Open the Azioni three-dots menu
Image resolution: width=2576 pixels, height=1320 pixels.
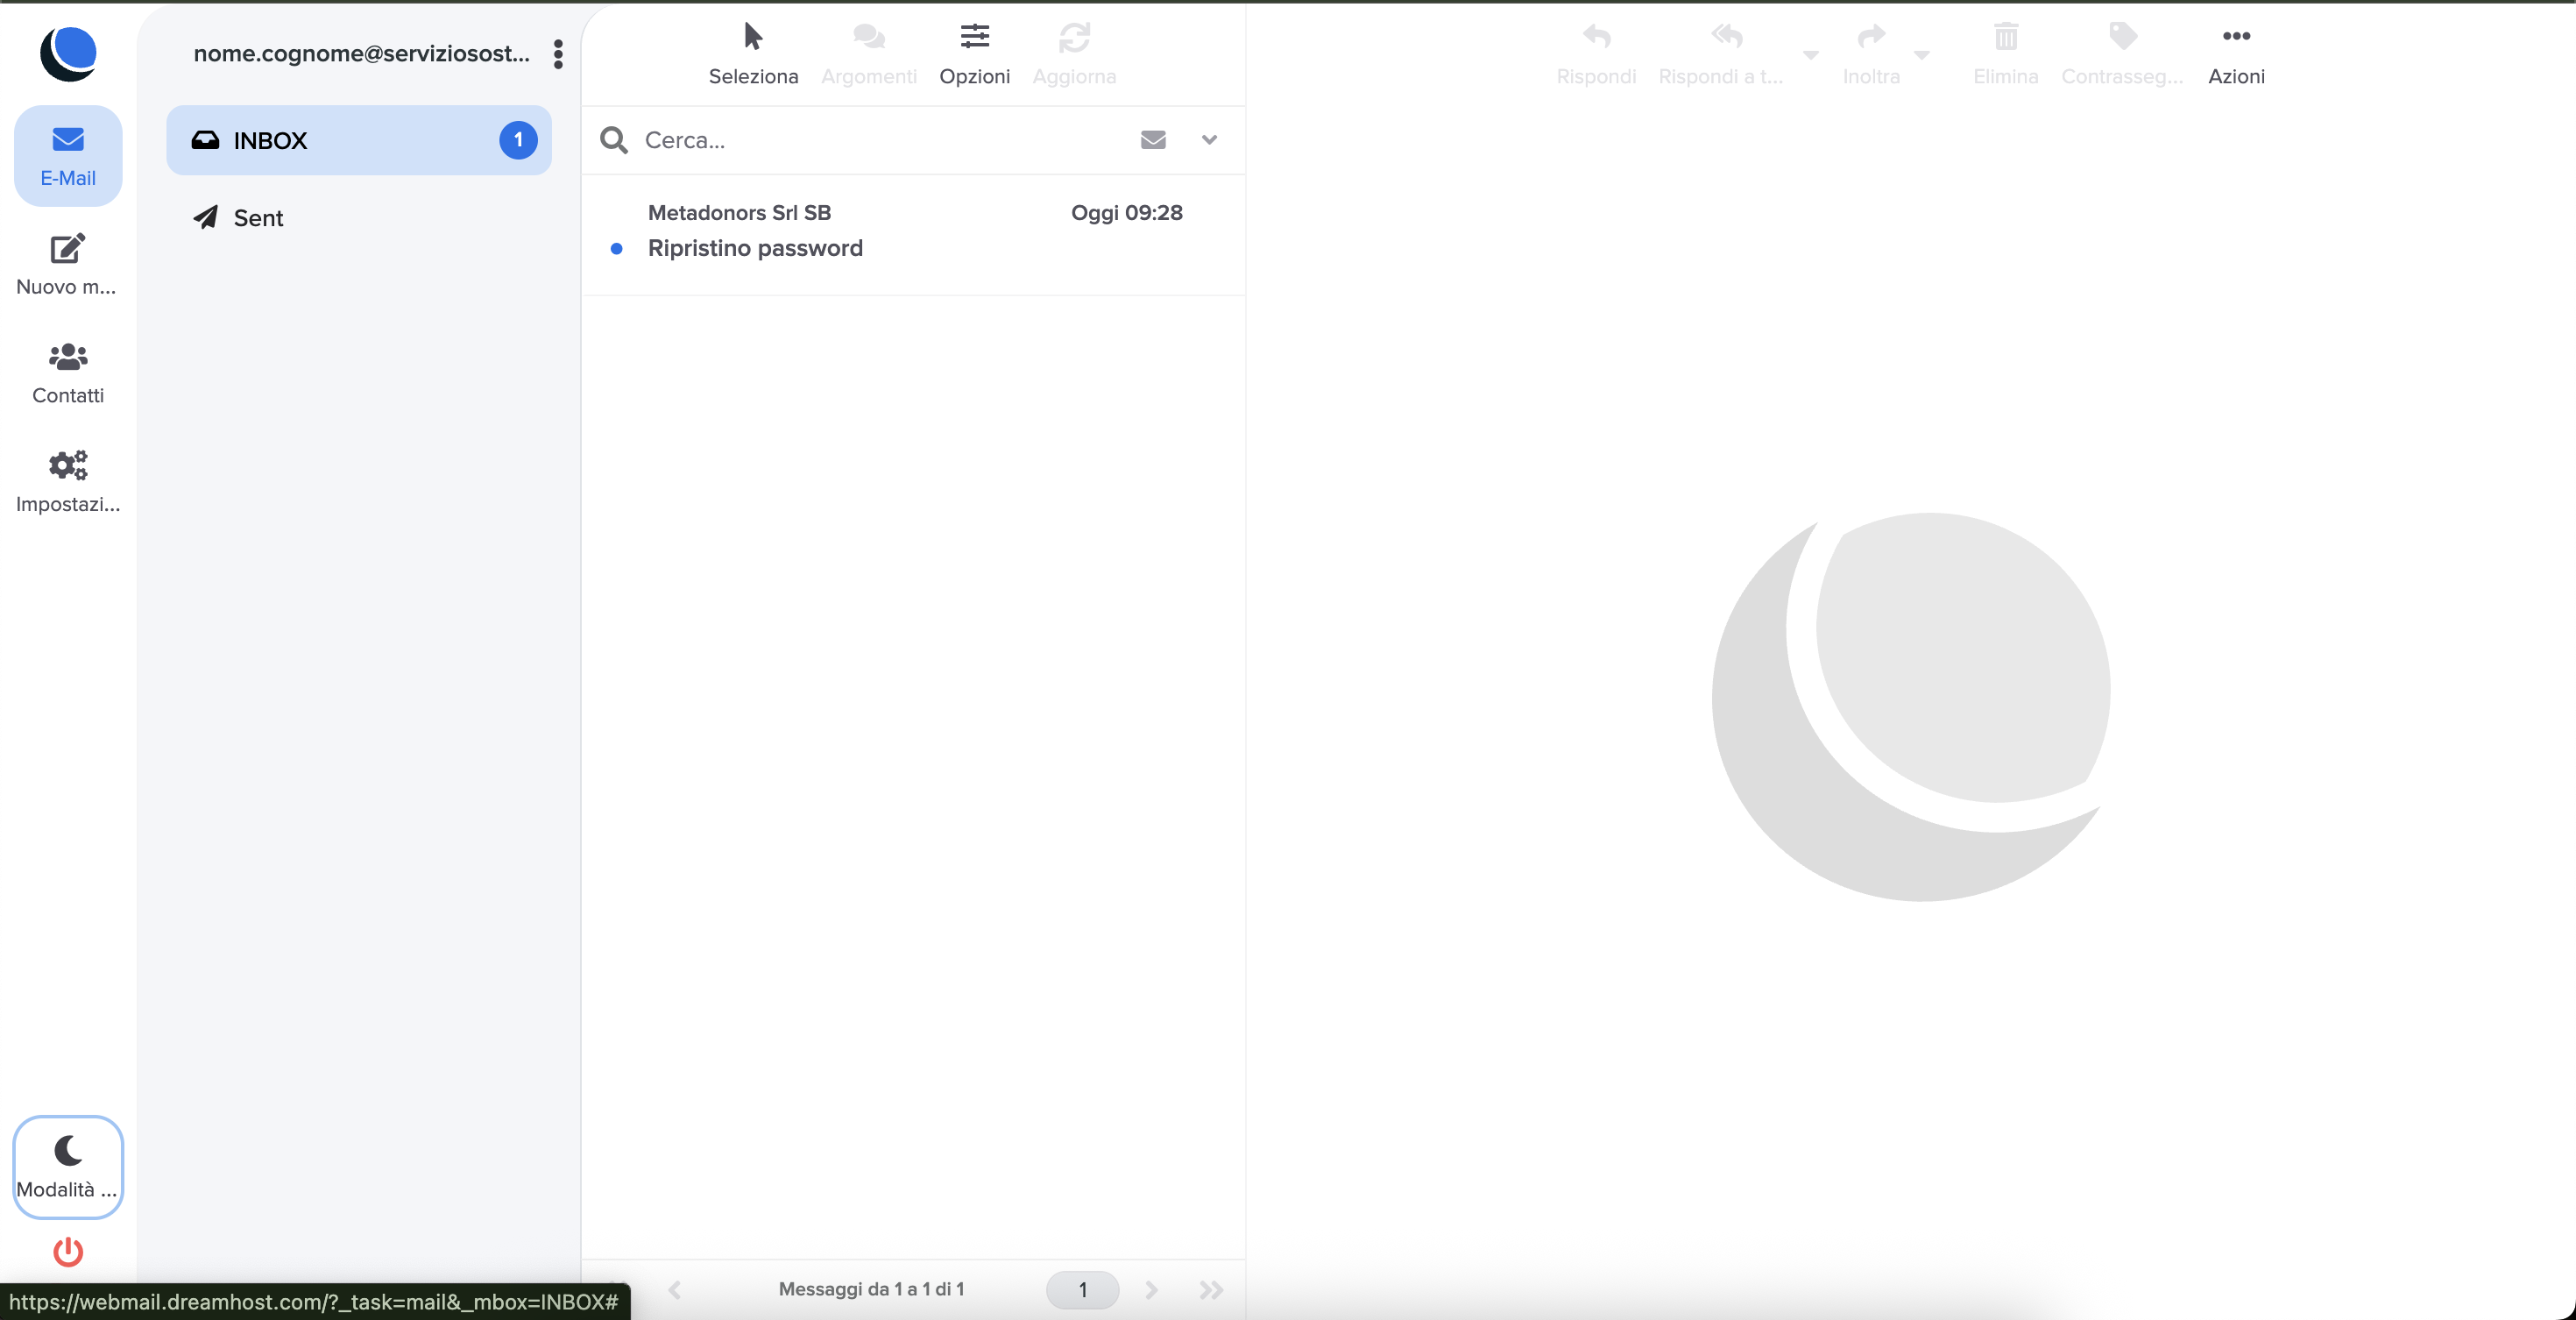tap(2236, 54)
